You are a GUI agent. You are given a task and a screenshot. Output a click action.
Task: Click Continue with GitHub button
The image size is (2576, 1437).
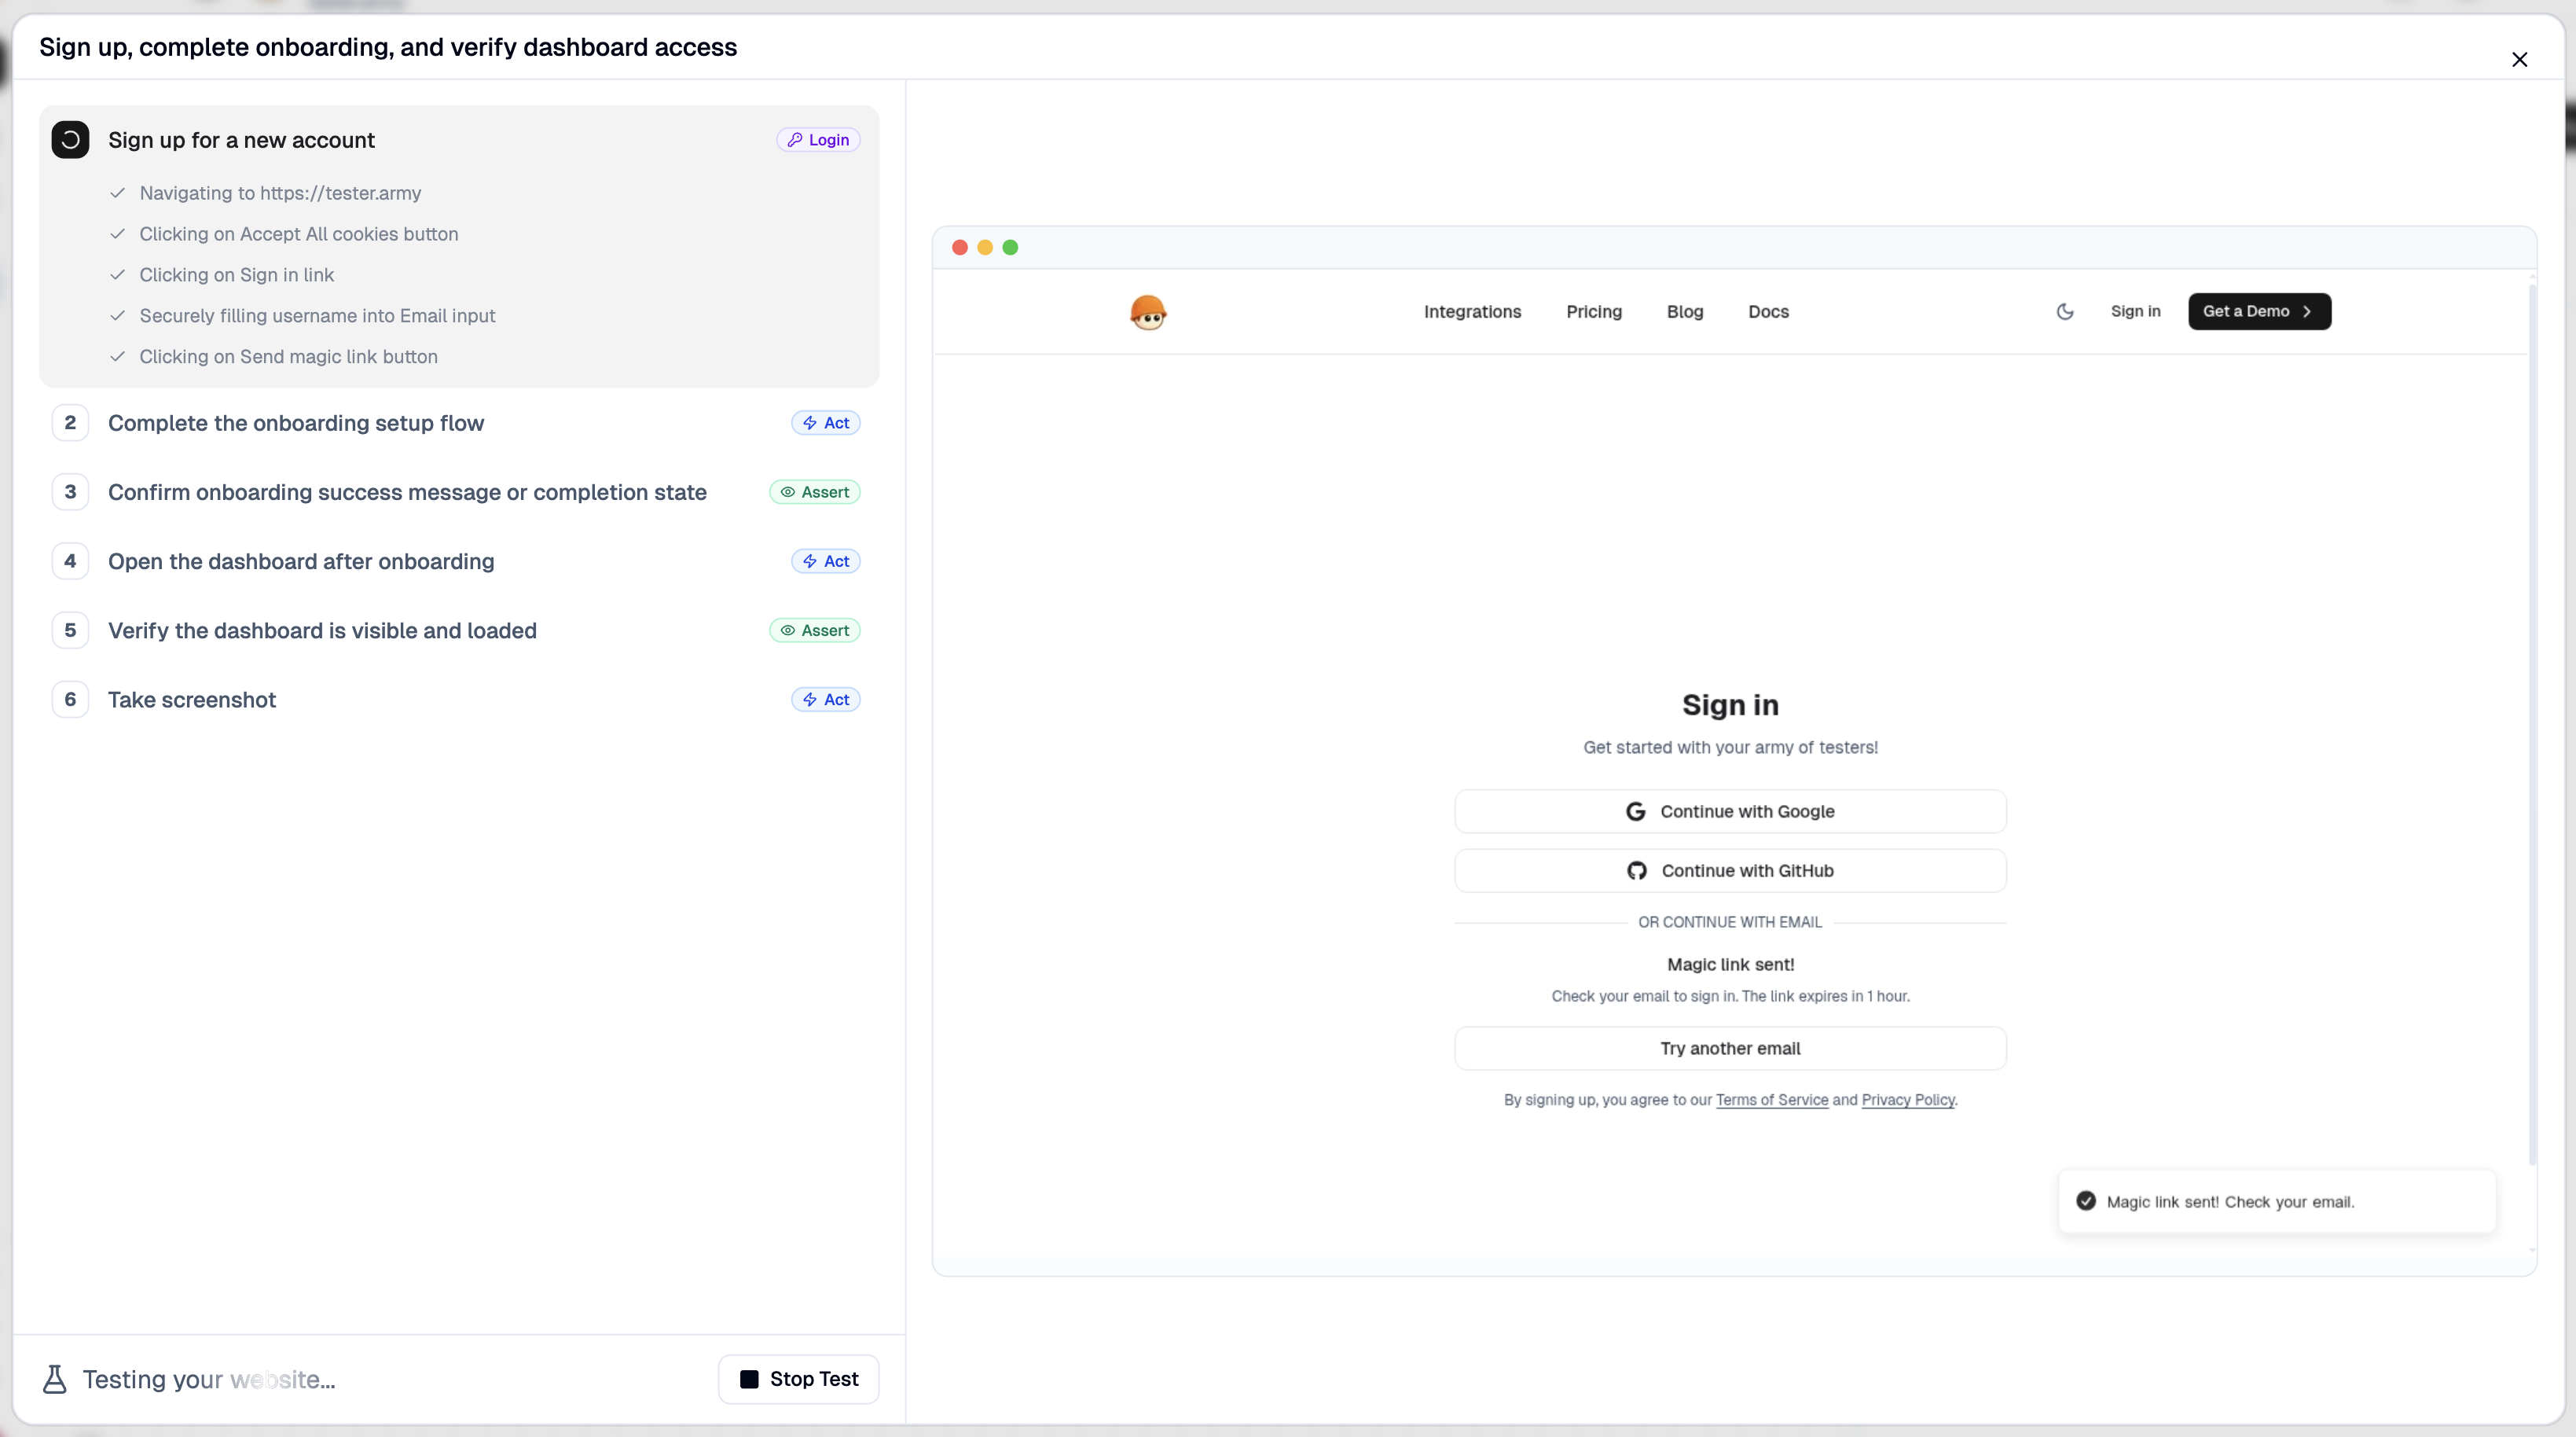(1730, 871)
